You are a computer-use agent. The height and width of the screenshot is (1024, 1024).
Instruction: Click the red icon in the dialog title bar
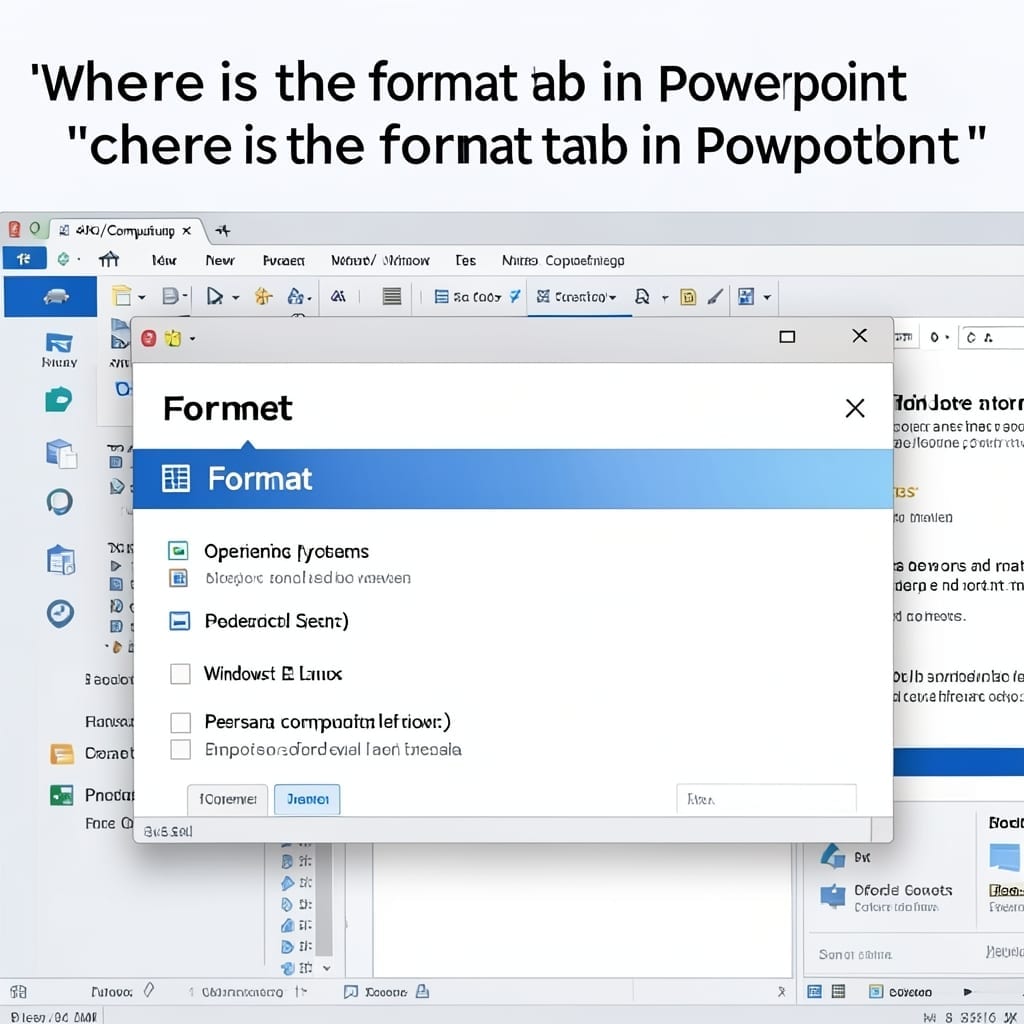click(149, 338)
